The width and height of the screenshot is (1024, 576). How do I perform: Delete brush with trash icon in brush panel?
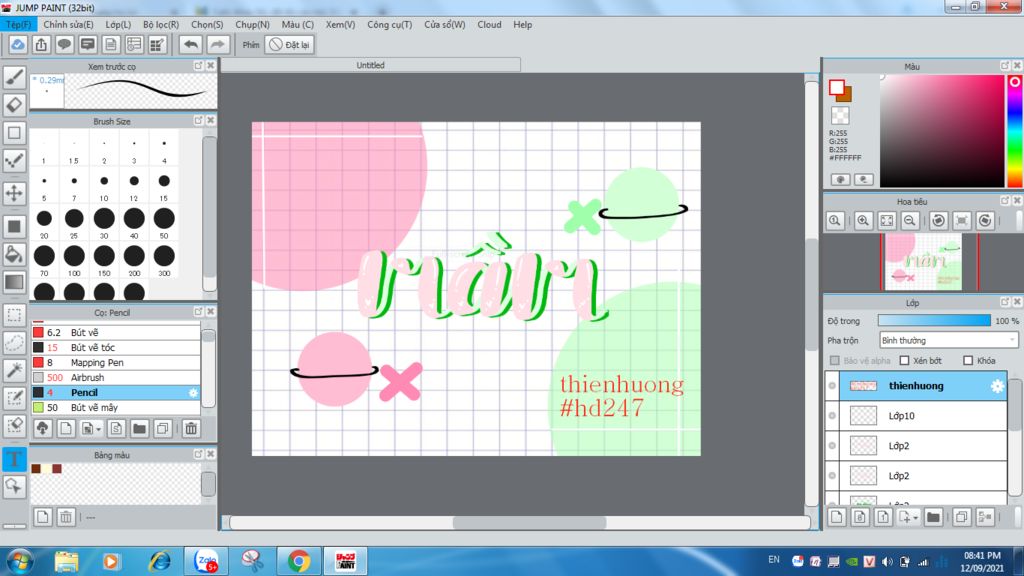[x=191, y=428]
